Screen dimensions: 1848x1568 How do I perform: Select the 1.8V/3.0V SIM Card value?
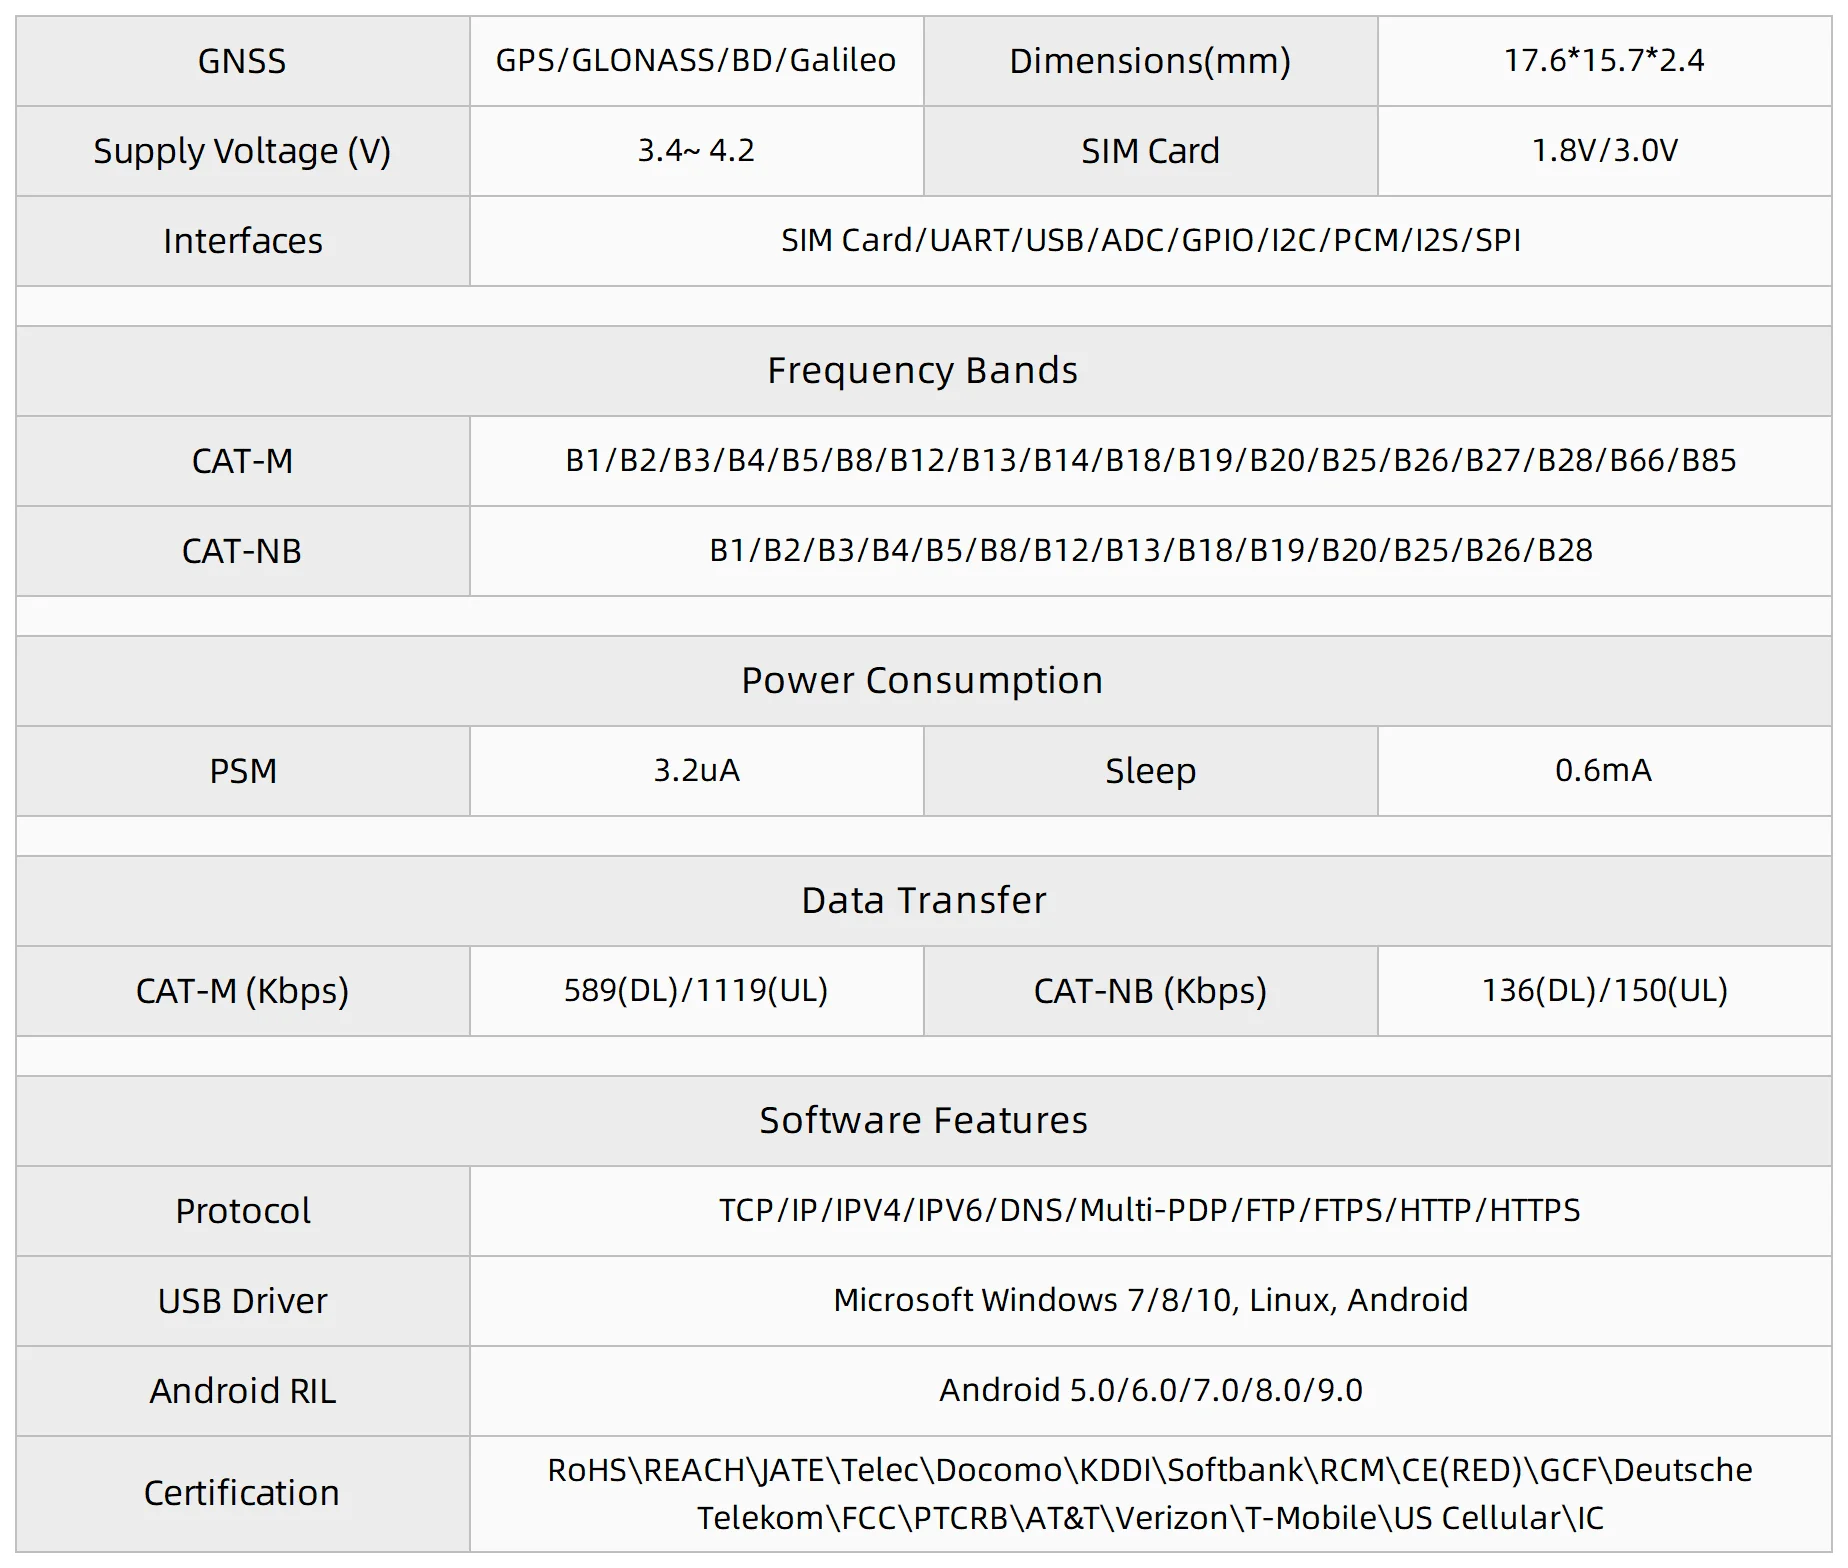(1604, 151)
